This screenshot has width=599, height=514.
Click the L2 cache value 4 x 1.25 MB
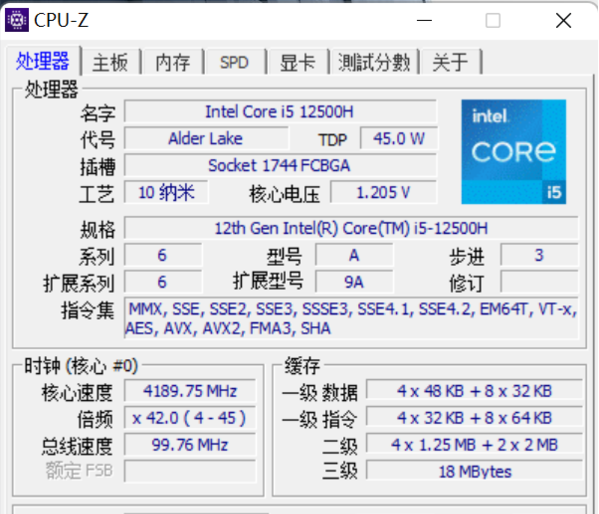(474, 445)
